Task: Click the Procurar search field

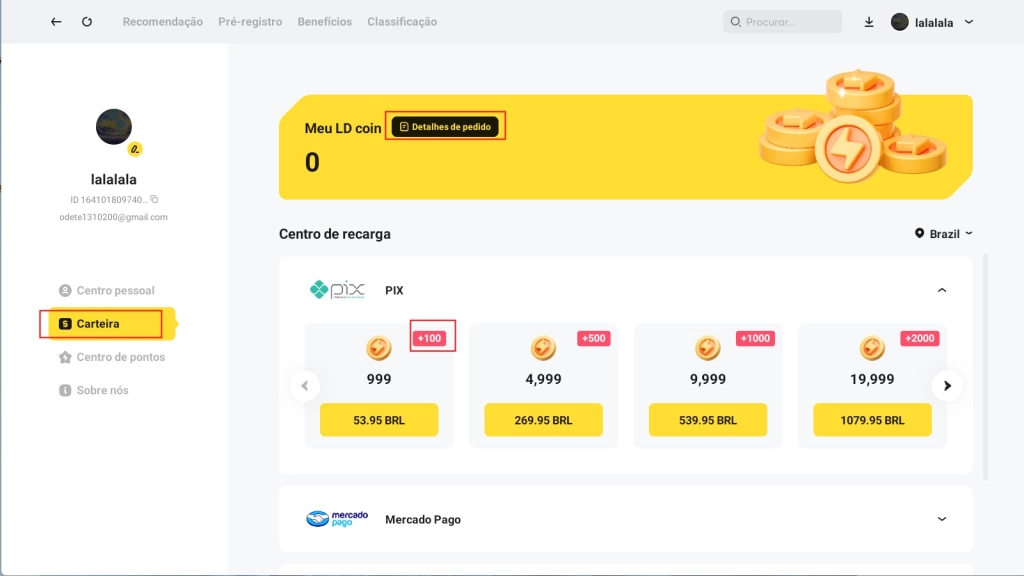Action: pos(782,22)
